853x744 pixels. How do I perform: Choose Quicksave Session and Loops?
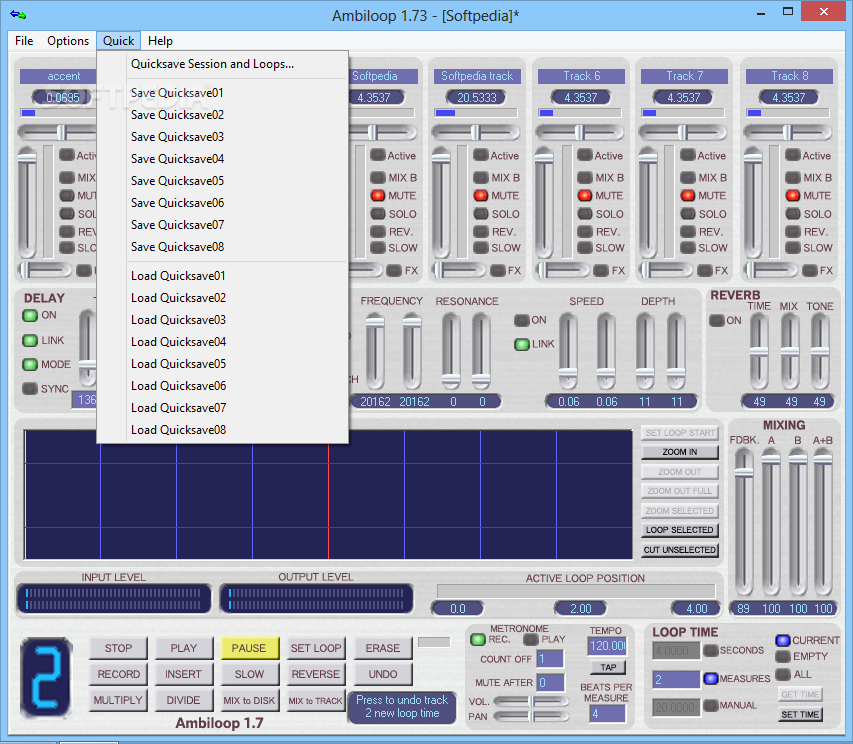coord(212,64)
